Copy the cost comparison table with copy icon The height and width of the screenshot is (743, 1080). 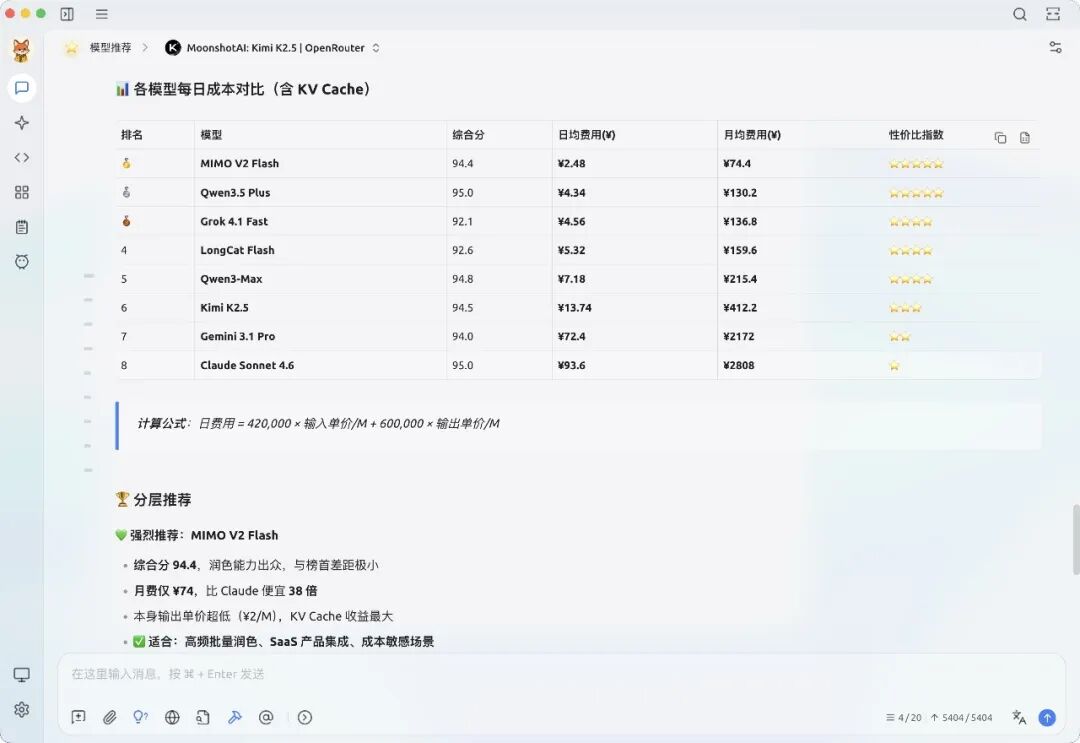point(1000,138)
